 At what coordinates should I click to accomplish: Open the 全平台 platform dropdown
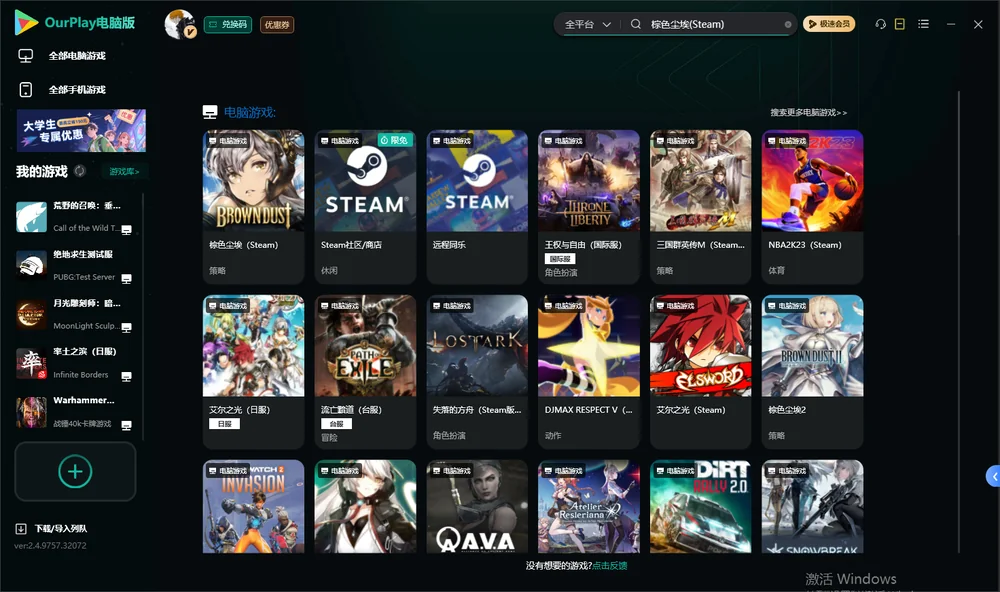click(x=587, y=24)
